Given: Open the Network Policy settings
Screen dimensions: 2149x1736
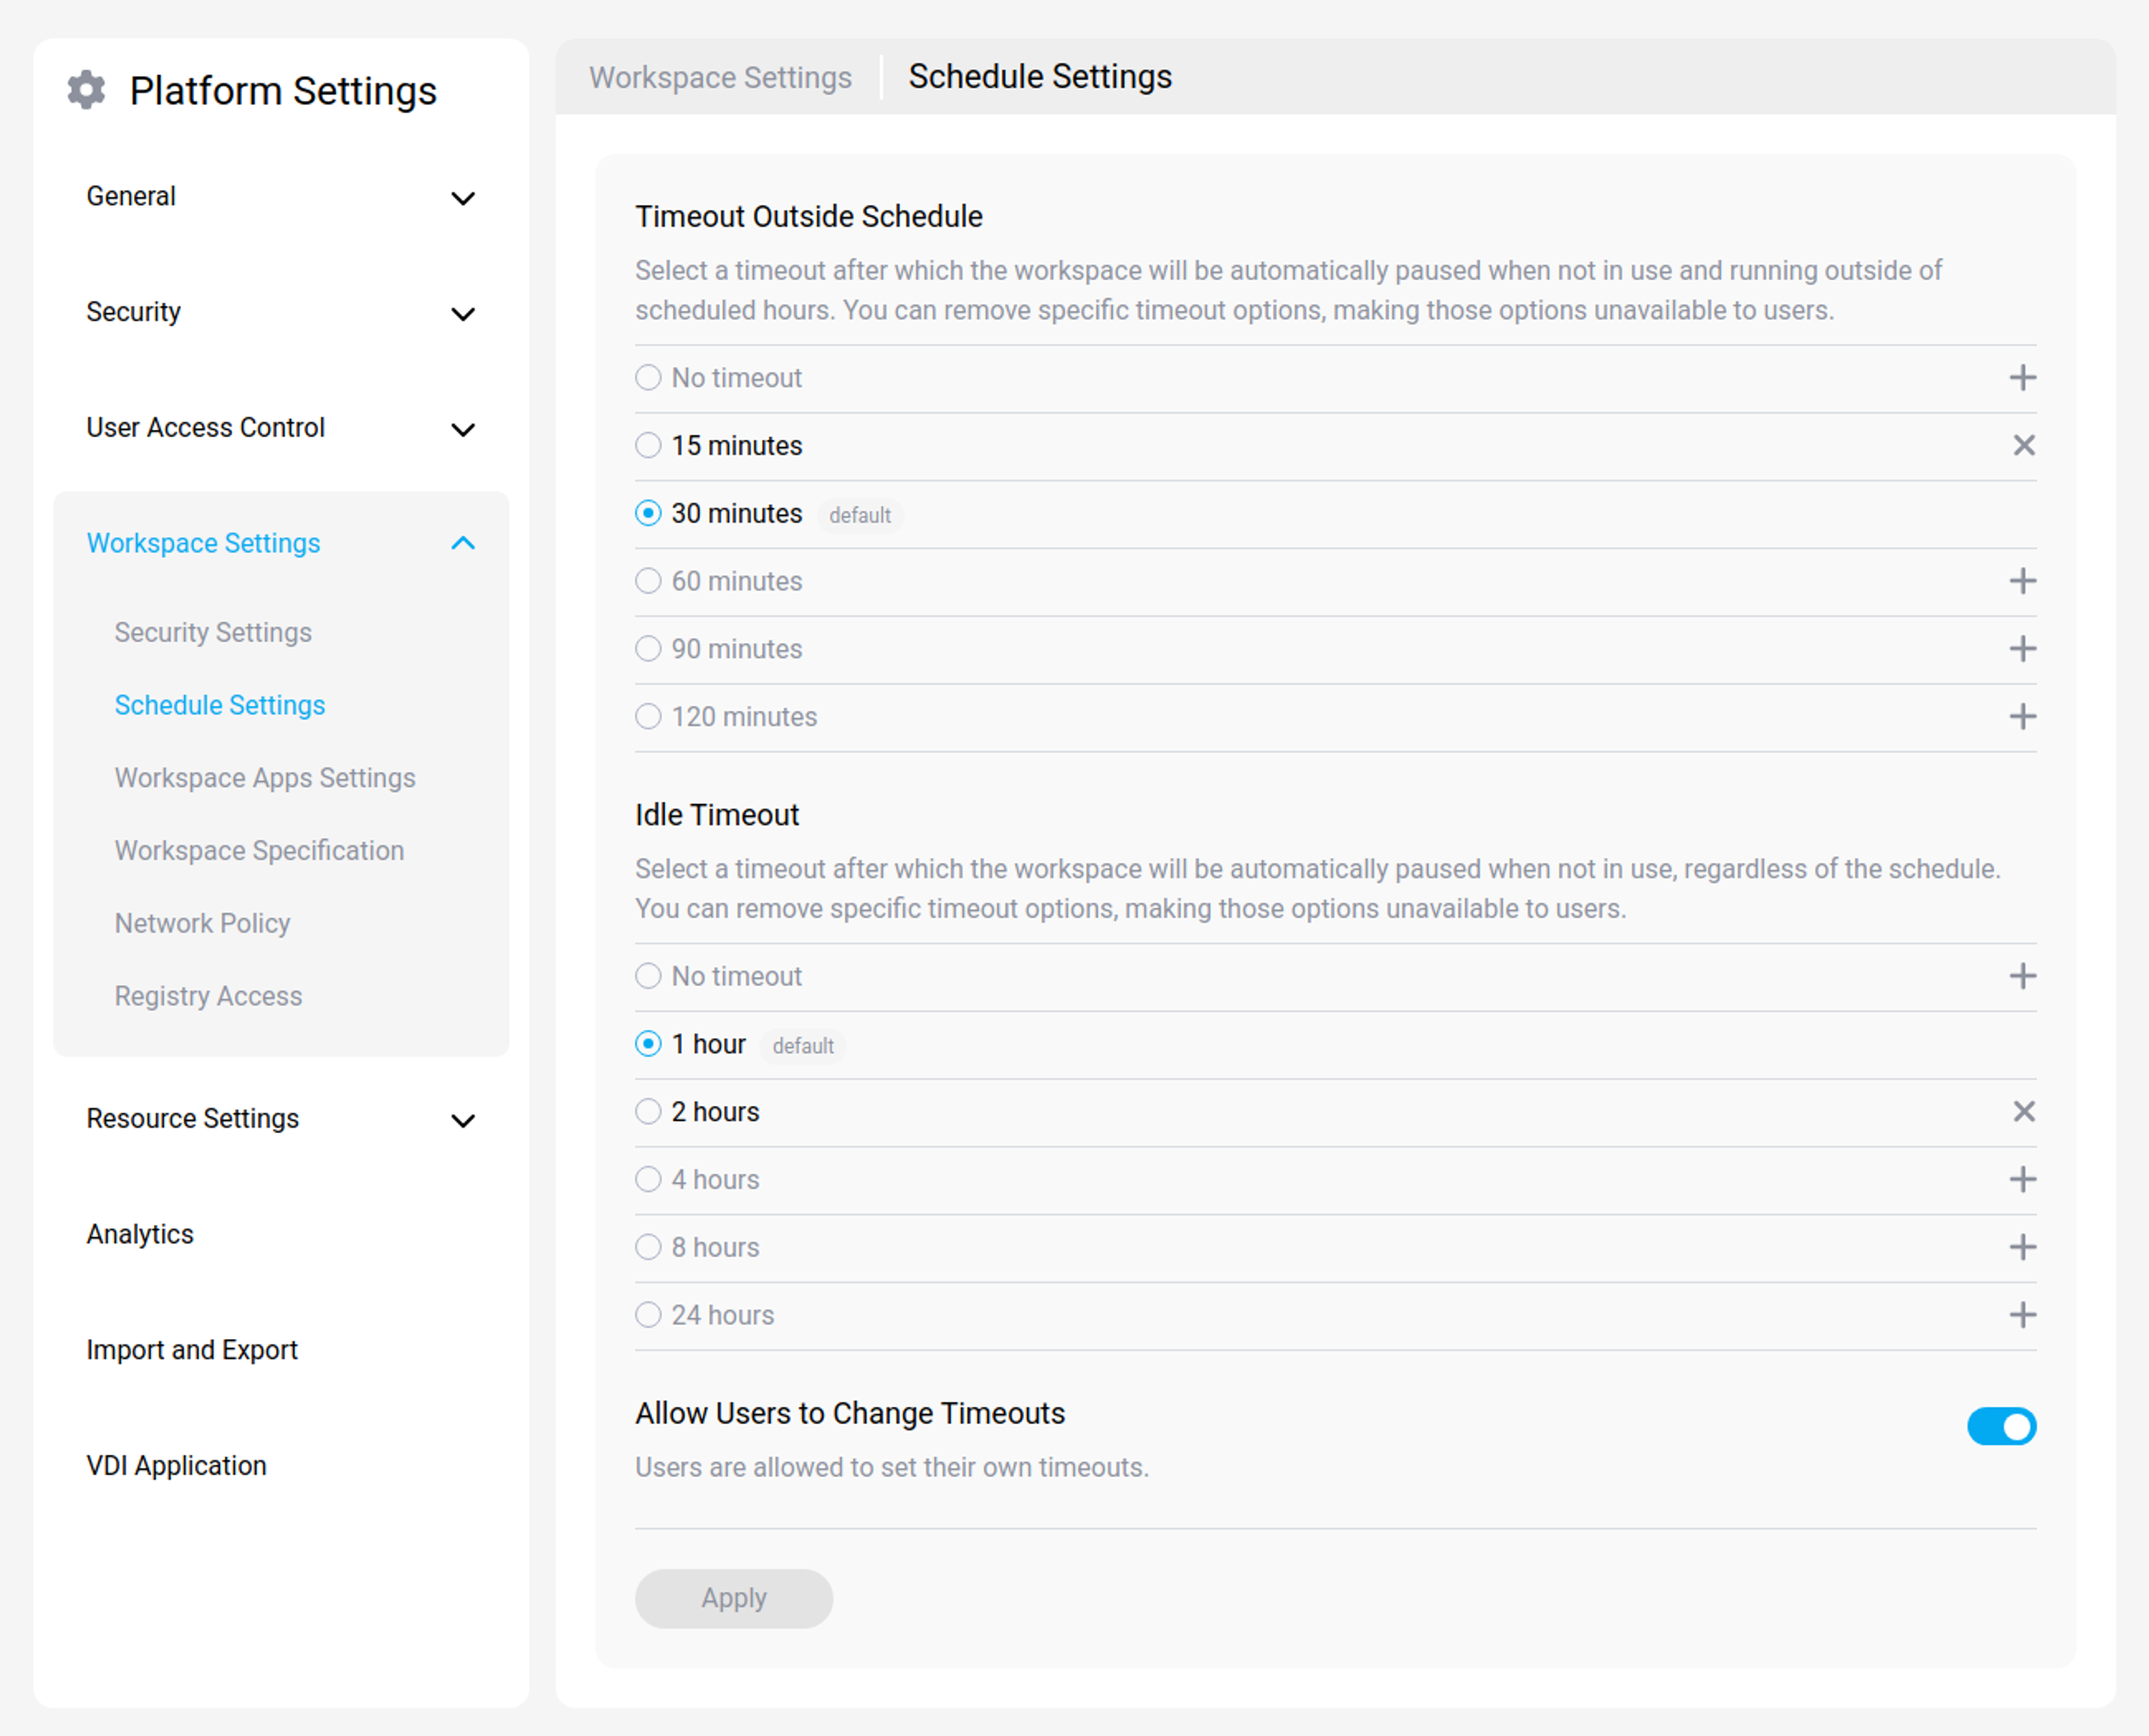Looking at the screenshot, I should click(203, 922).
